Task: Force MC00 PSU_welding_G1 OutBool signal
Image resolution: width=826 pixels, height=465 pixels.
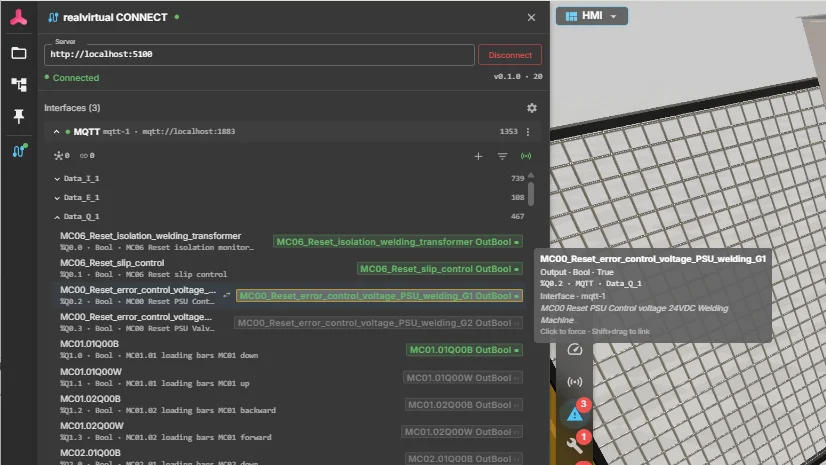Action: 379,296
